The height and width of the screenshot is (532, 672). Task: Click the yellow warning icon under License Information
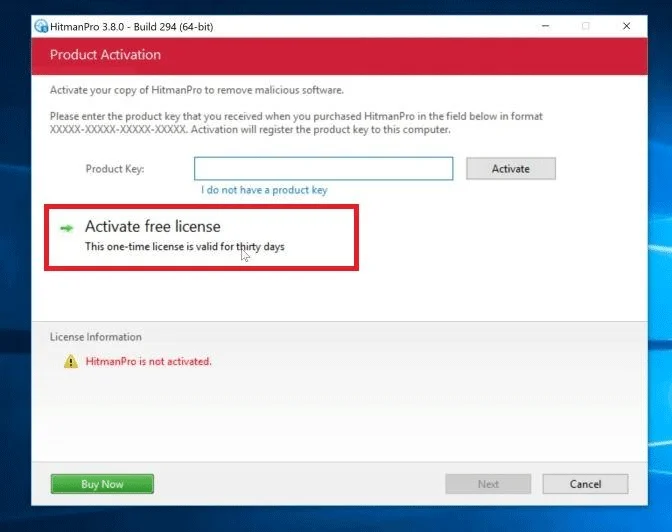pos(71,361)
